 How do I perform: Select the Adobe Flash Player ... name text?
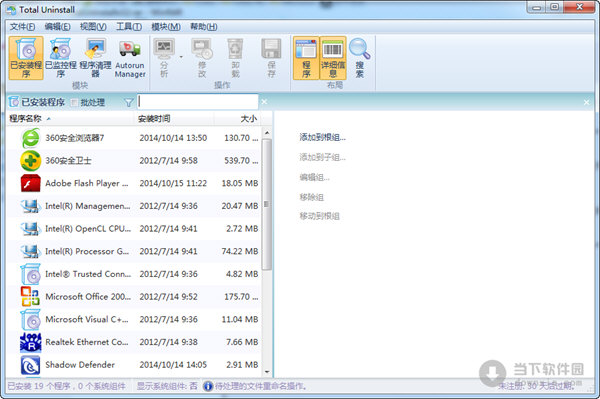pyautogui.click(x=87, y=183)
